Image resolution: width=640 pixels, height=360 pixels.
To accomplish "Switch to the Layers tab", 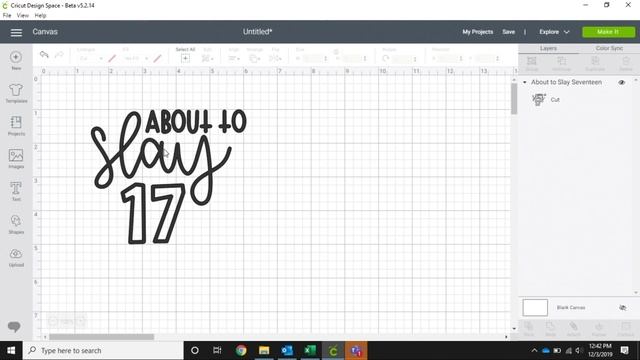I will [548, 49].
